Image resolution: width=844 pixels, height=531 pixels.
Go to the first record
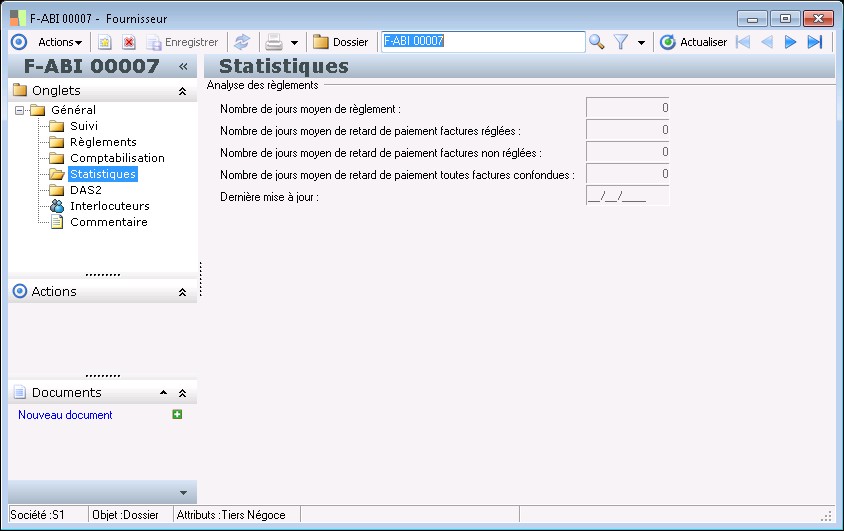743,42
